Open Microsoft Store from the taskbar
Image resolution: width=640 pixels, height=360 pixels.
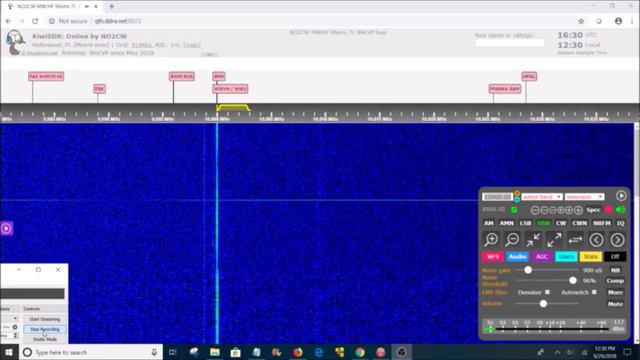[236, 352]
